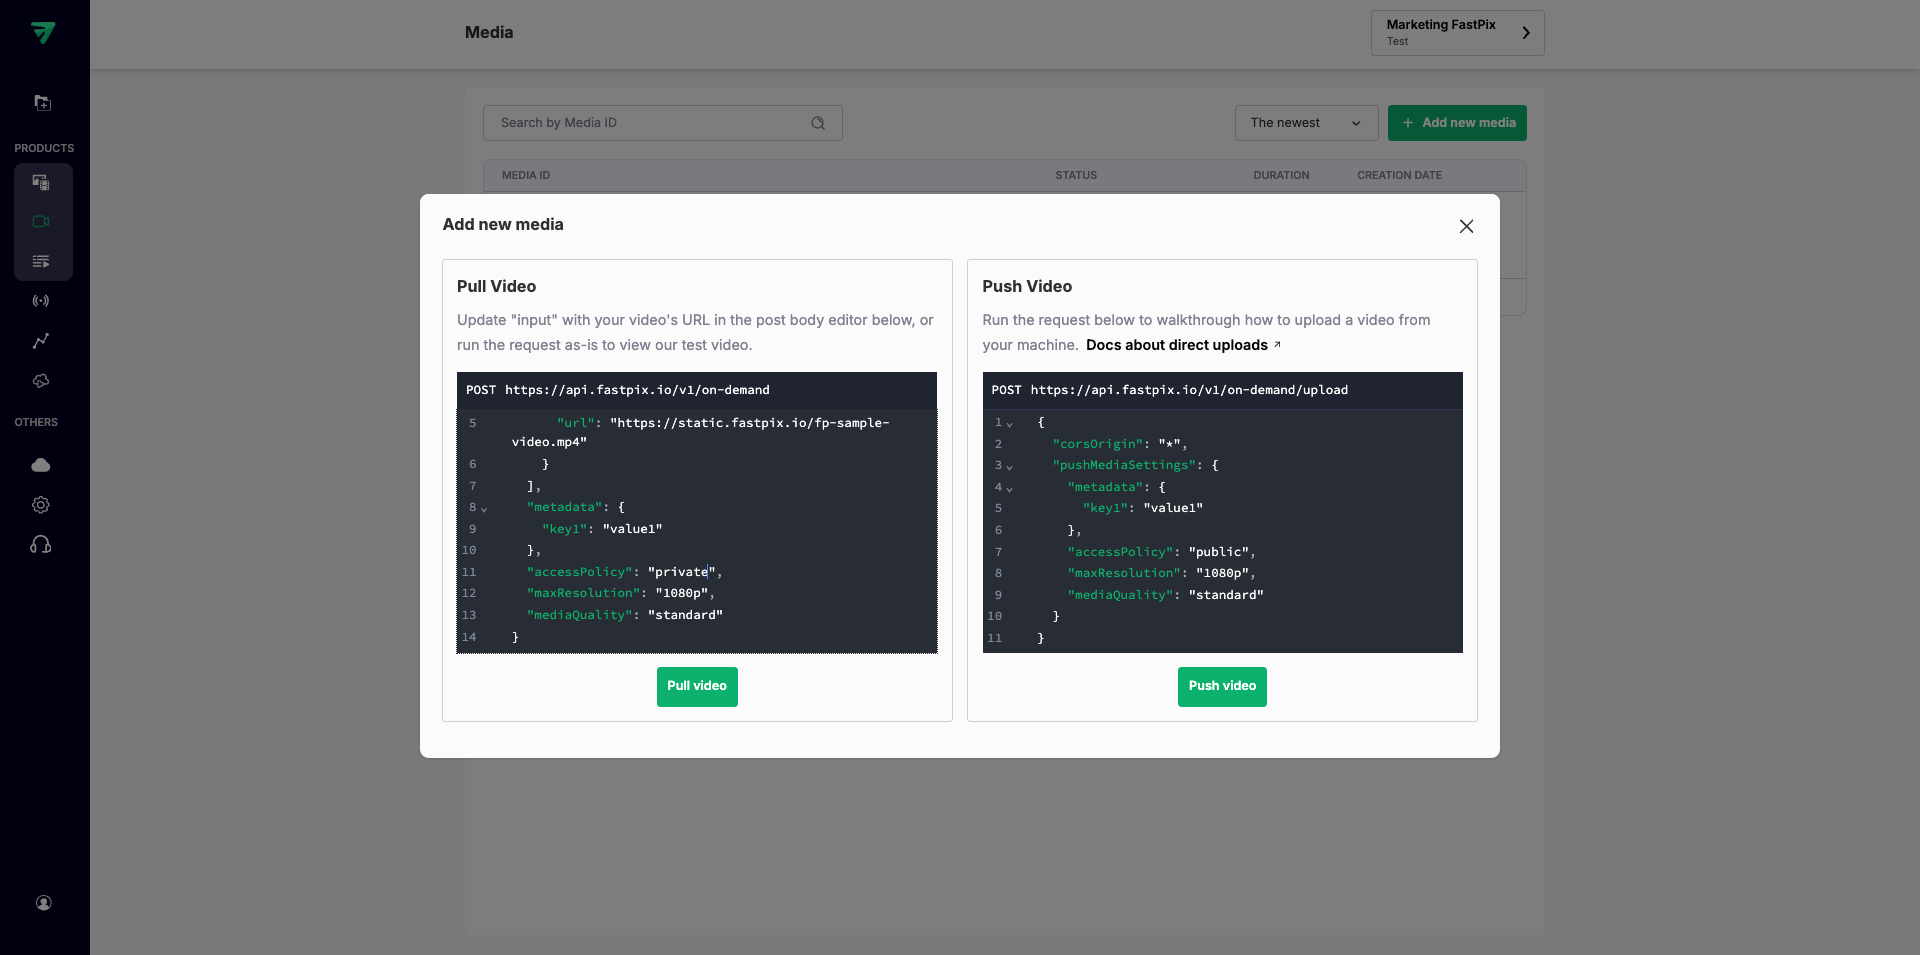This screenshot has height=955, width=1920.
Task: Open the Media assets icon in the sidebar
Action: click(41, 182)
